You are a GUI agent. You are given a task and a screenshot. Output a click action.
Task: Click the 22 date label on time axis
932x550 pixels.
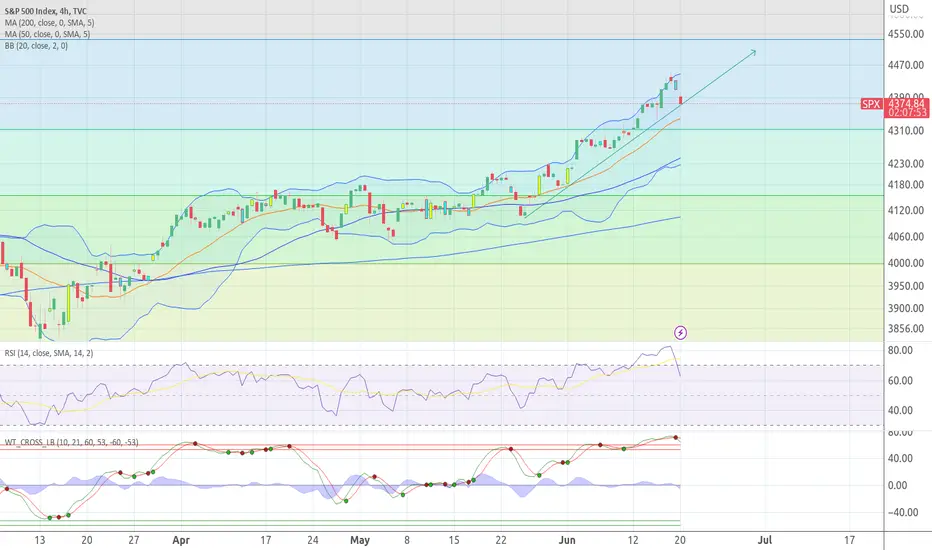coord(501,540)
